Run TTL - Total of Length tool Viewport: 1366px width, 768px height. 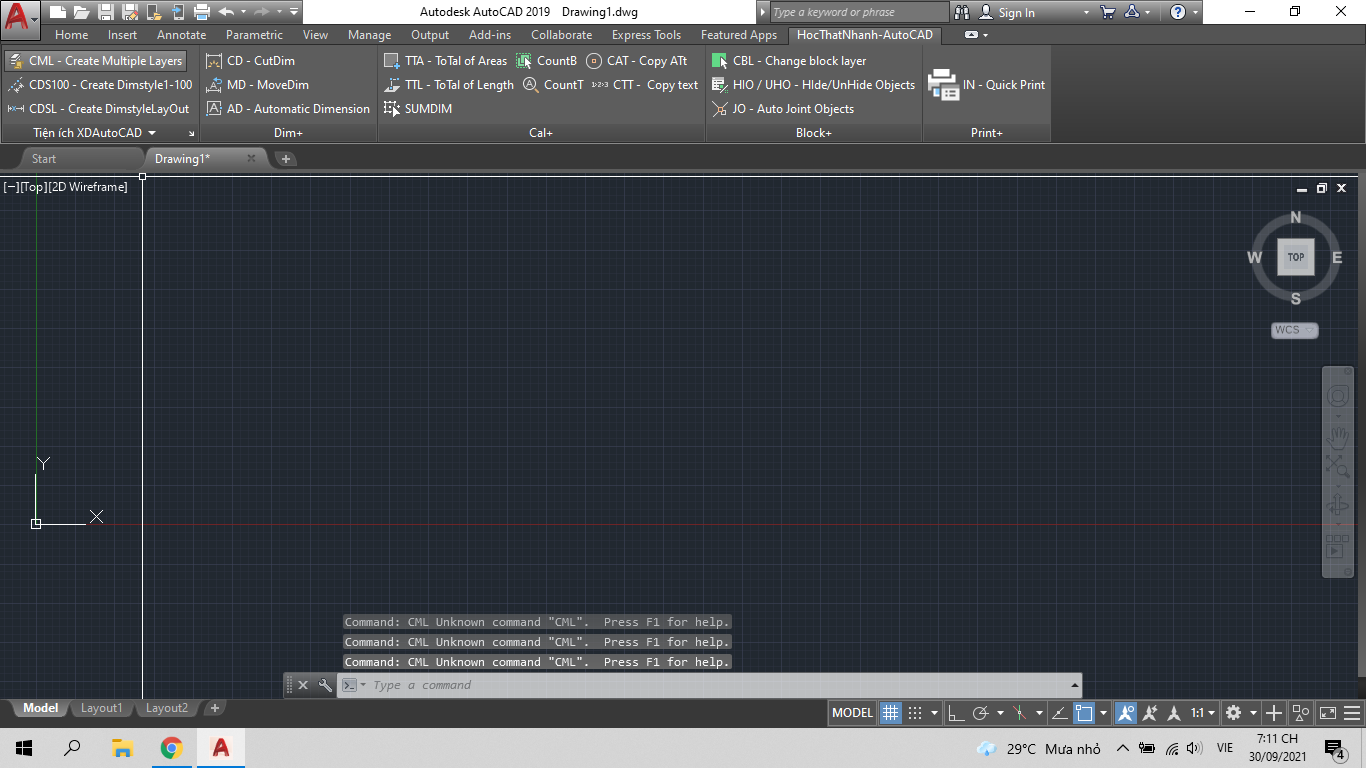[449, 85]
